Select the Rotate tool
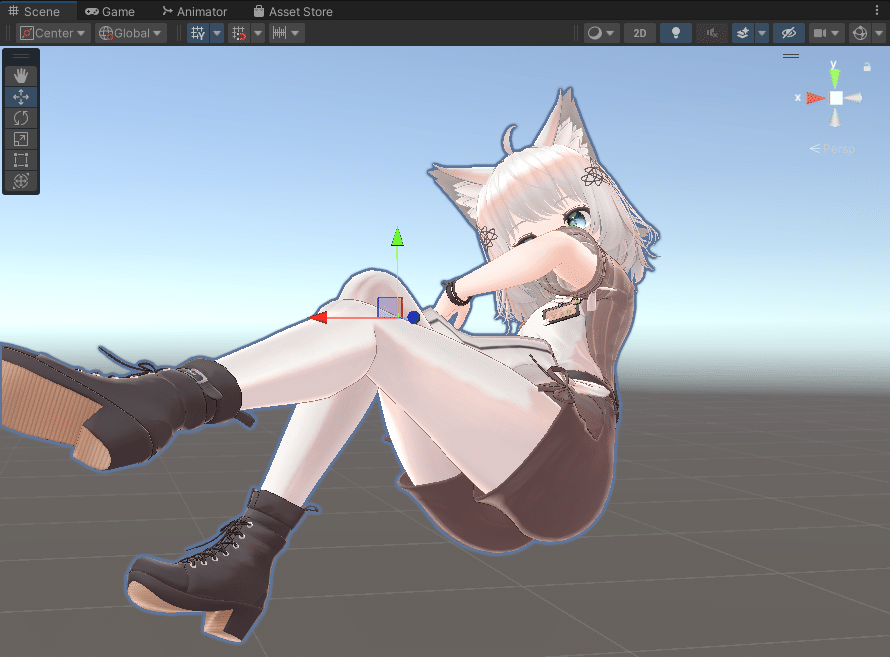890x657 pixels. [20, 117]
